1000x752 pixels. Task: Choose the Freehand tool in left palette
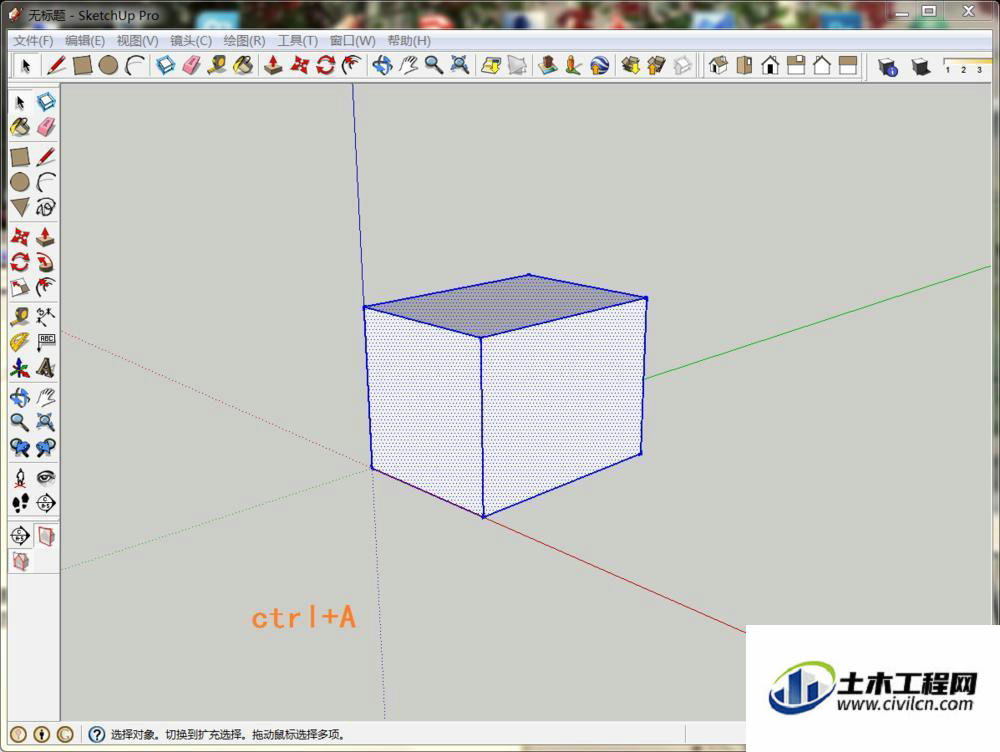pos(46,207)
